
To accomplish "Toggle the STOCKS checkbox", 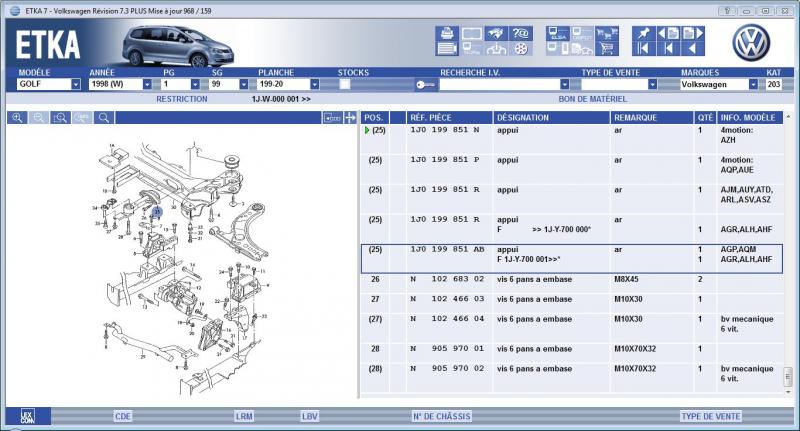I will coord(345,85).
